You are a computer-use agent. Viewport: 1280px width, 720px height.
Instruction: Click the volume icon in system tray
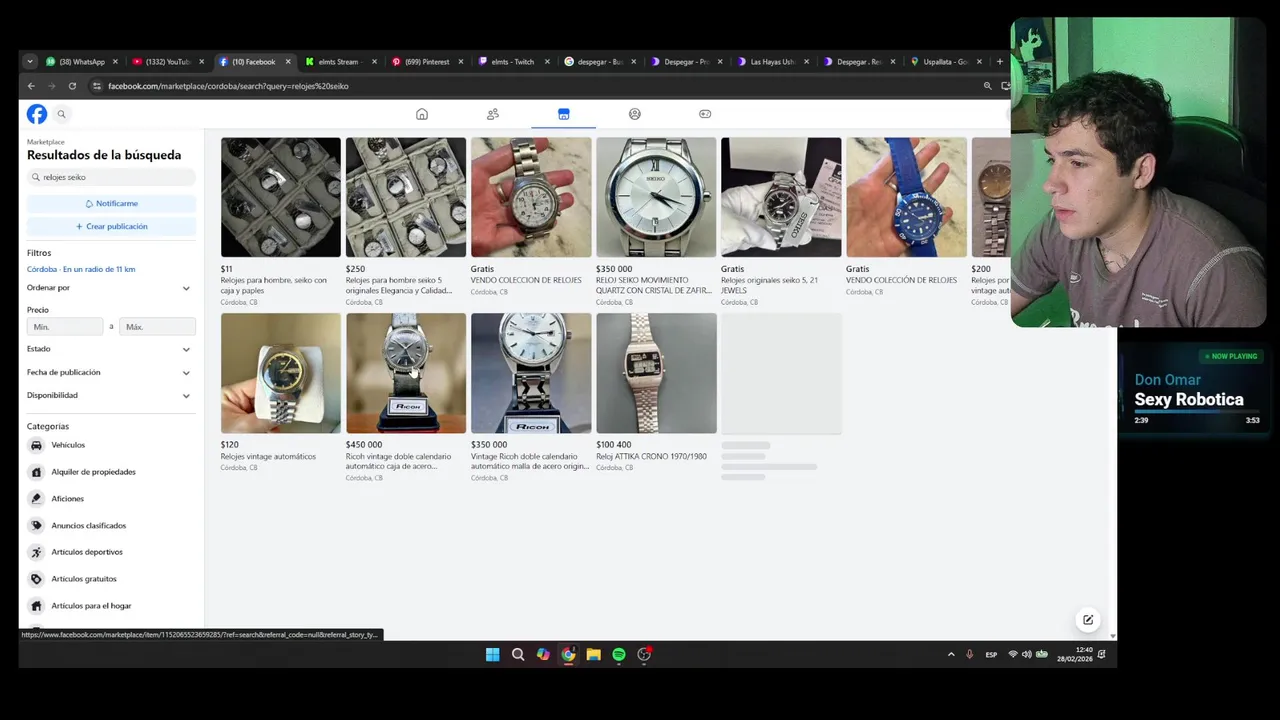pyautogui.click(x=1027, y=655)
